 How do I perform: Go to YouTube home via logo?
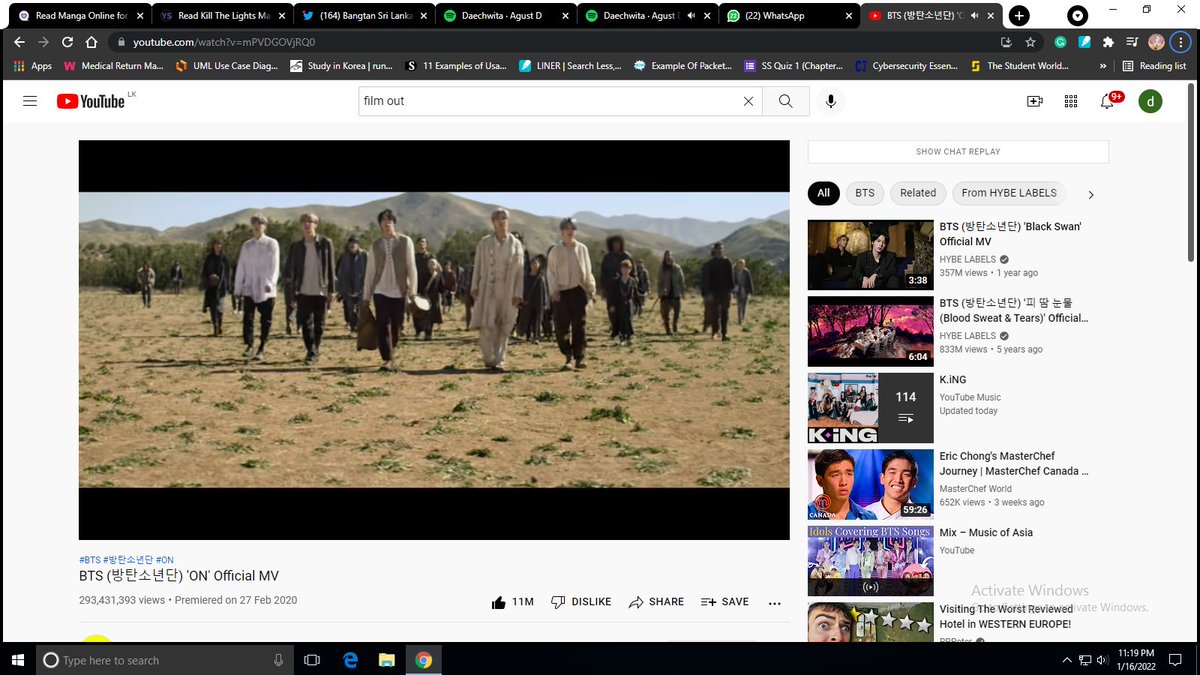click(x=91, y=101)
